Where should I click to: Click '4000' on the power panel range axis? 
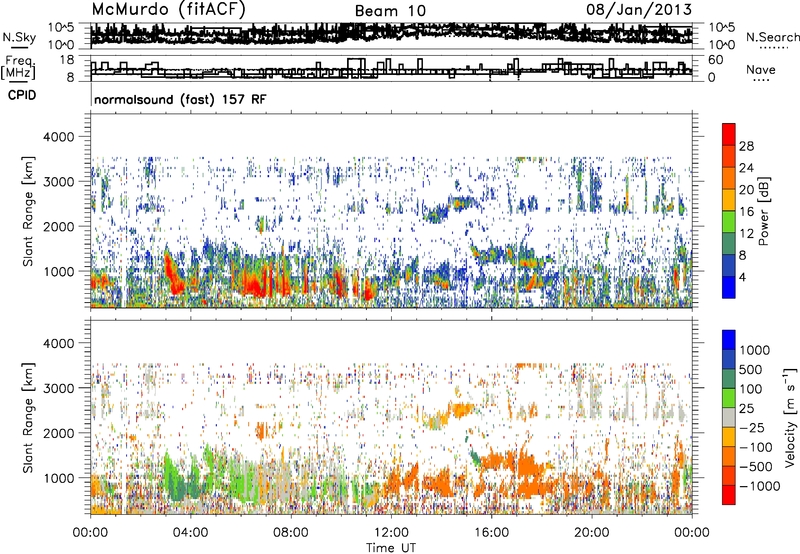(58, 137)
